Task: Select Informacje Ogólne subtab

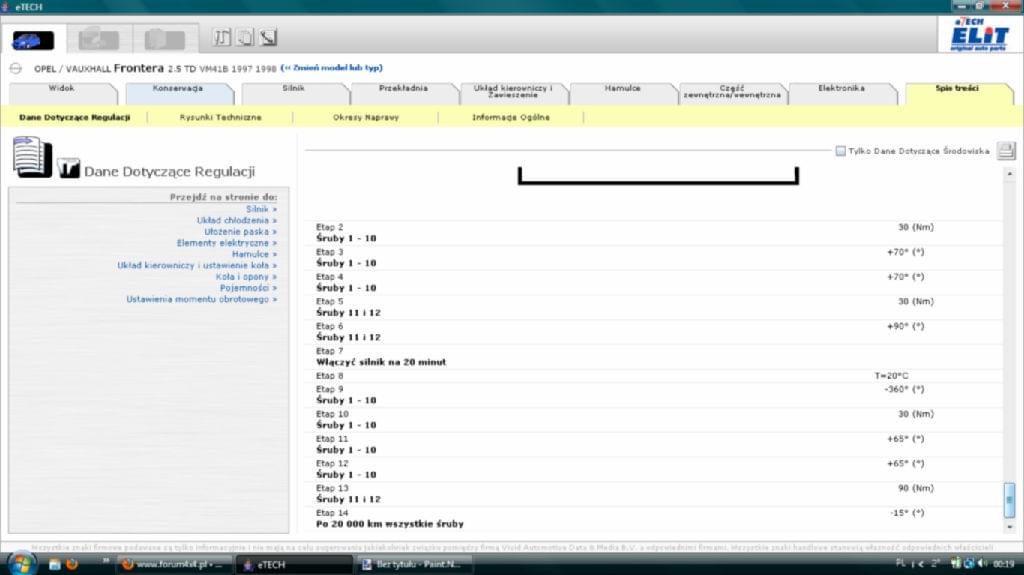Action: pos(511,118)
